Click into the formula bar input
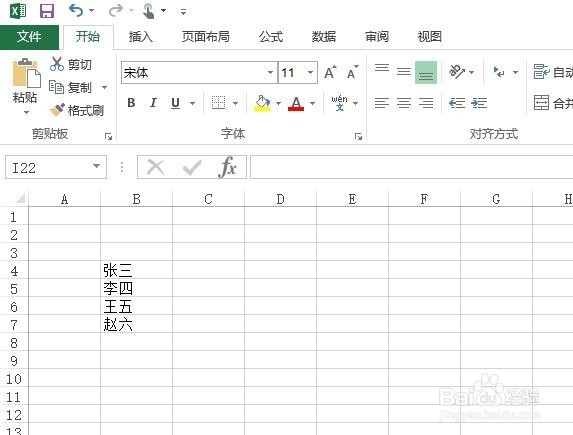This screenshot has height=435, width=573. click(x=411, y=167)
